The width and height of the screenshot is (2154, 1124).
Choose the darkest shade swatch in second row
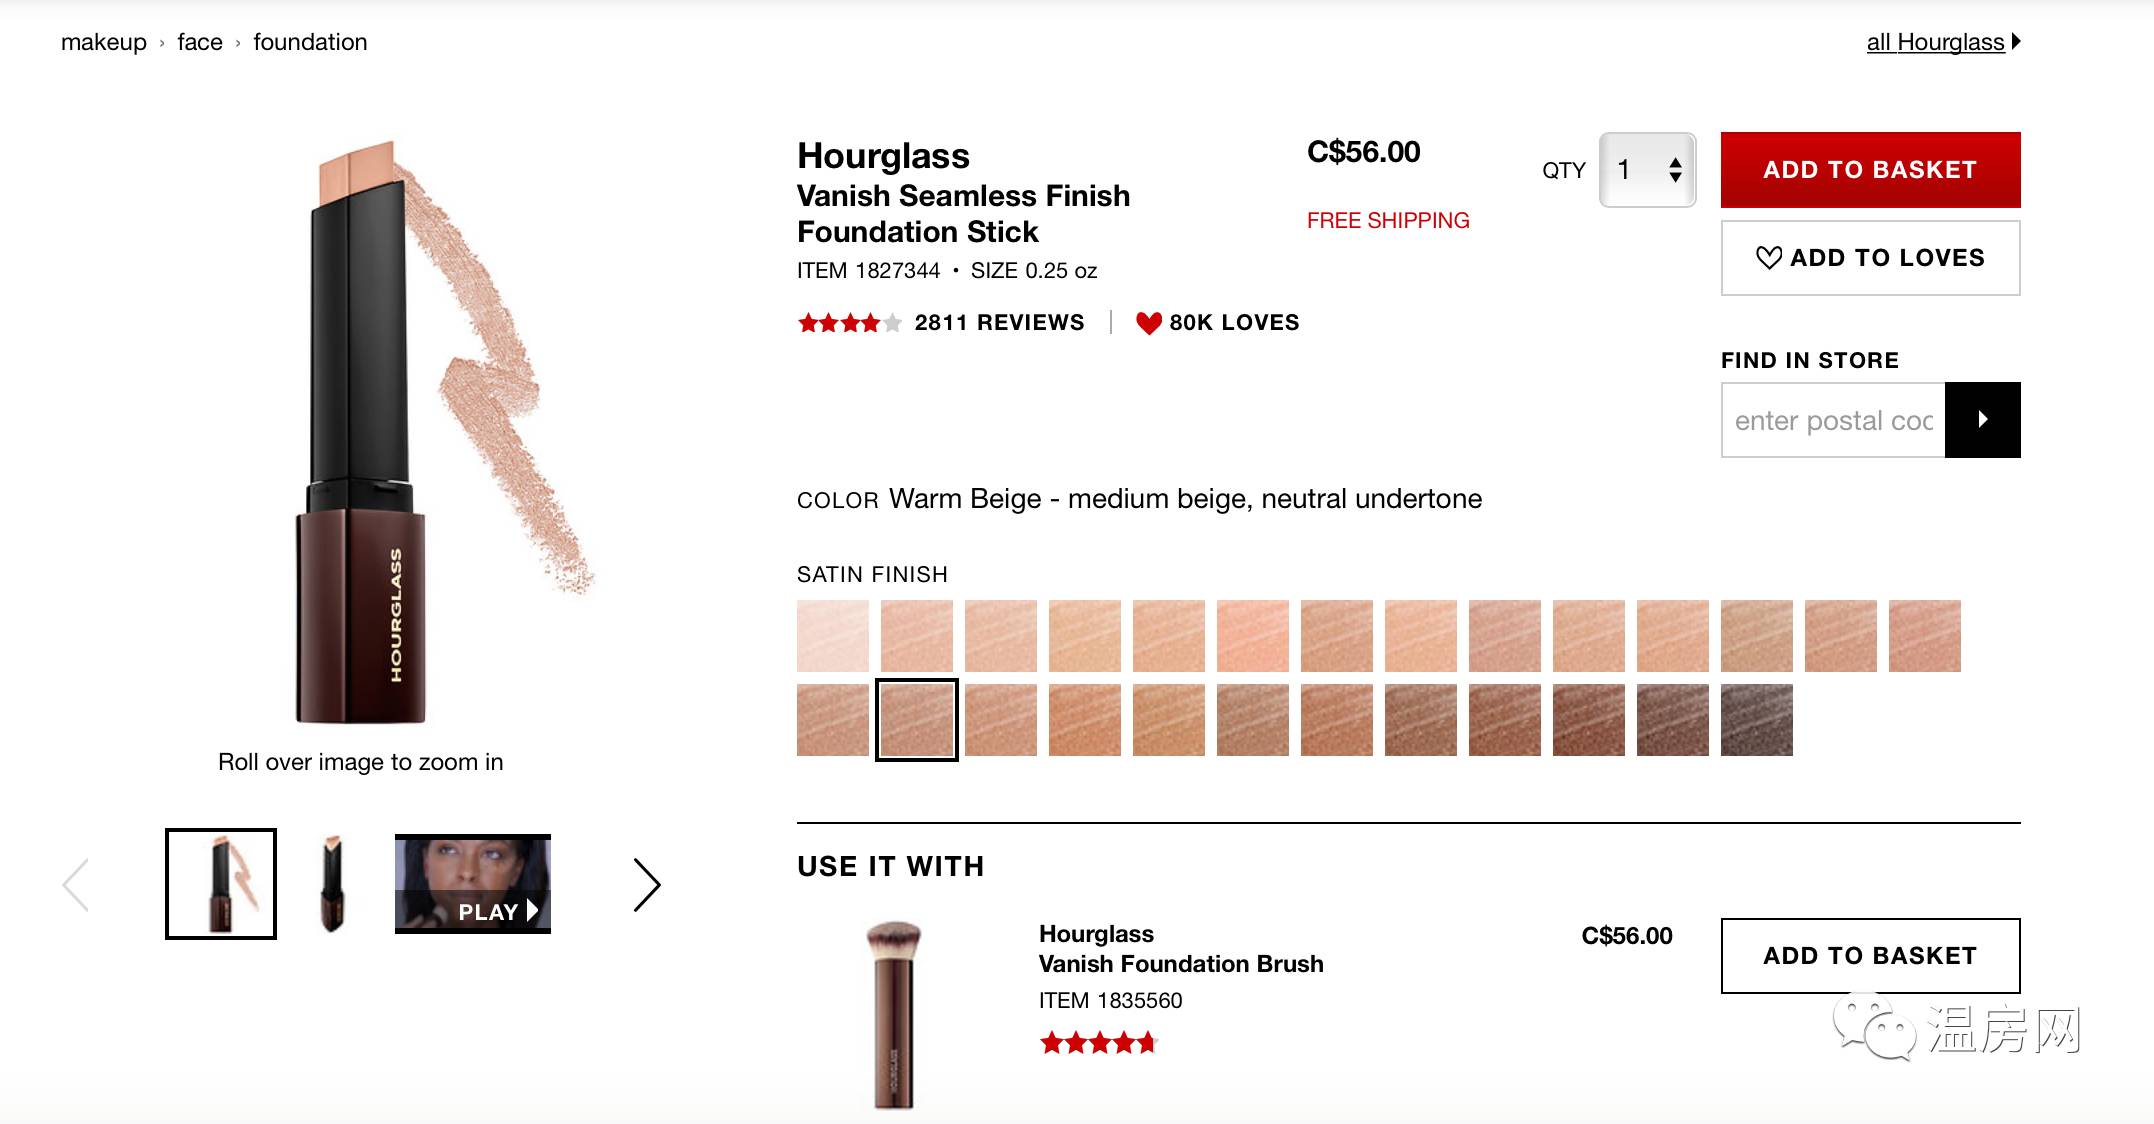coord(1757,720)
